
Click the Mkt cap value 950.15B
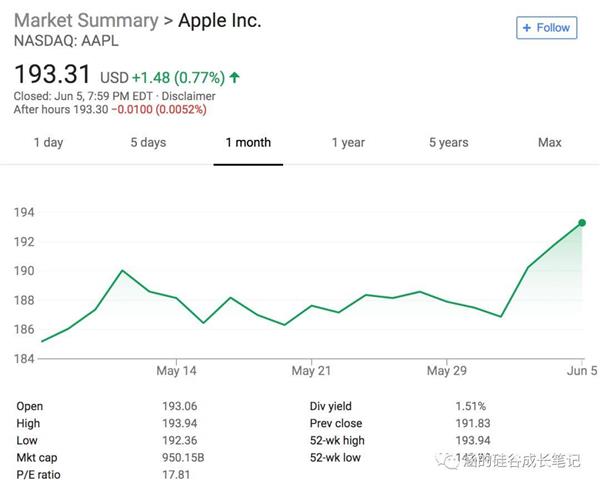point(183,458)
